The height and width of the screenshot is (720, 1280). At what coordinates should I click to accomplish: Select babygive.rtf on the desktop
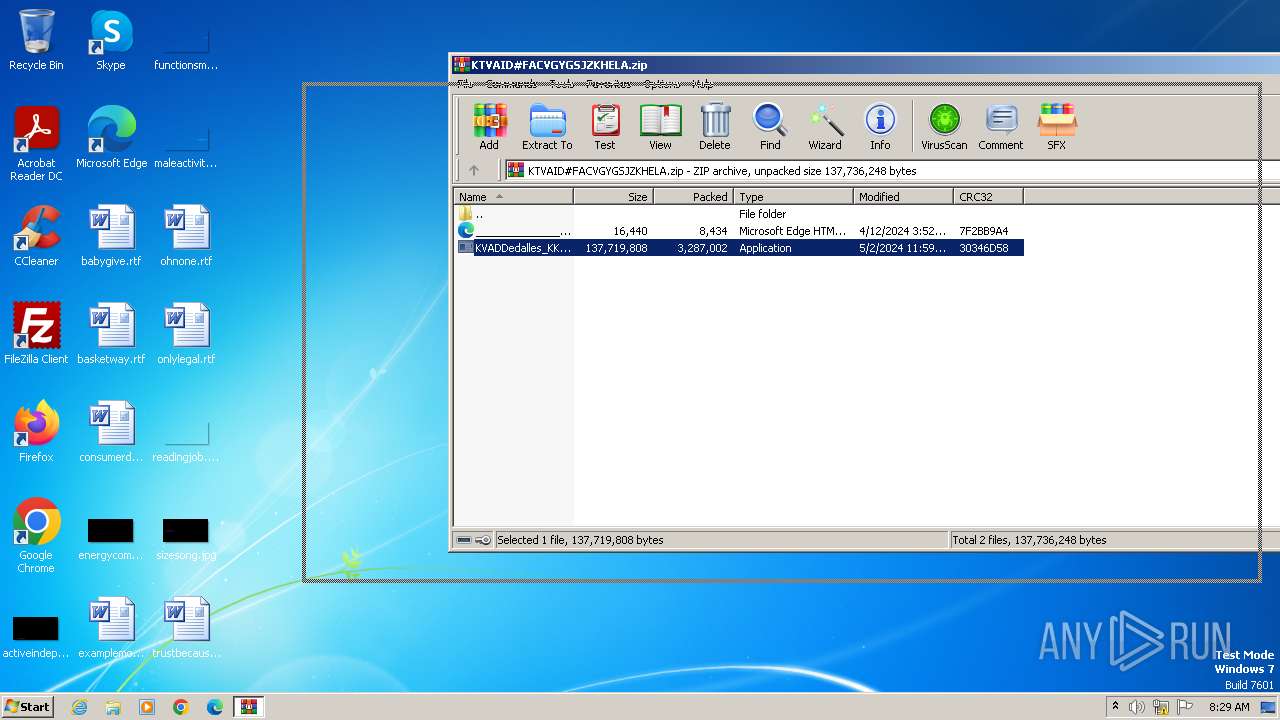point(111,236)
